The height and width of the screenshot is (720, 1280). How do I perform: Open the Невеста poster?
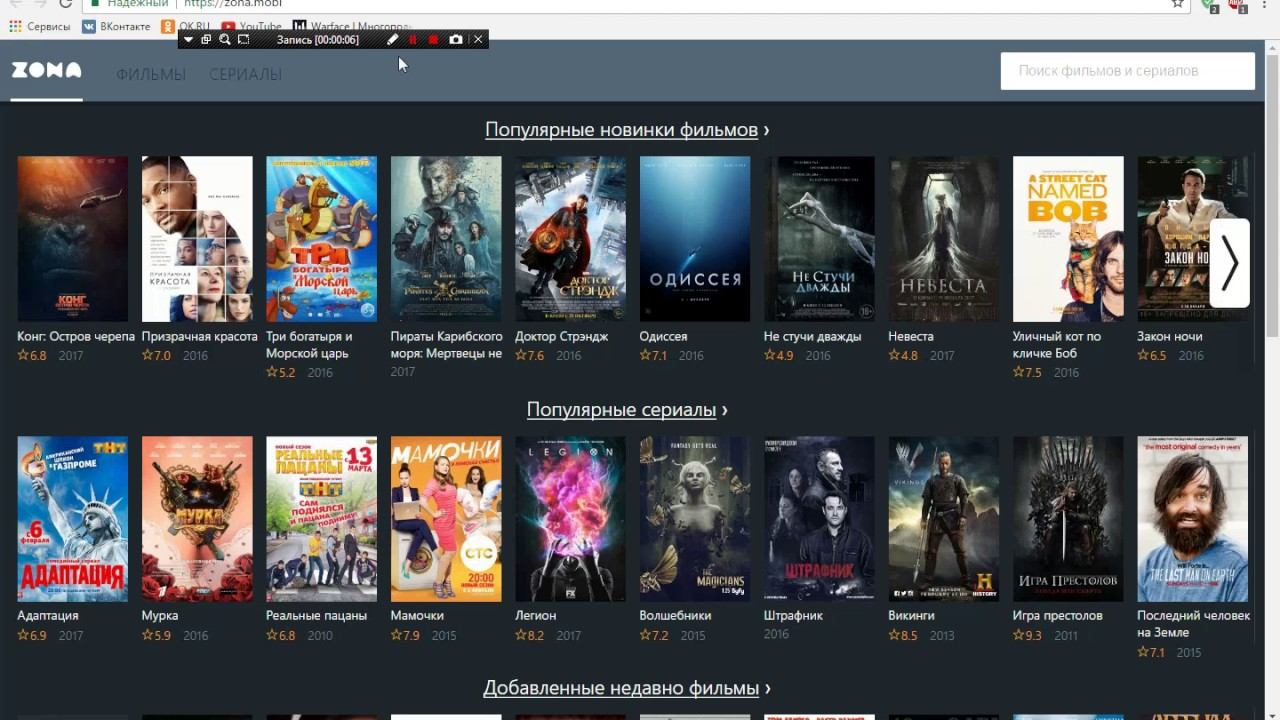(x=943, y=239)
